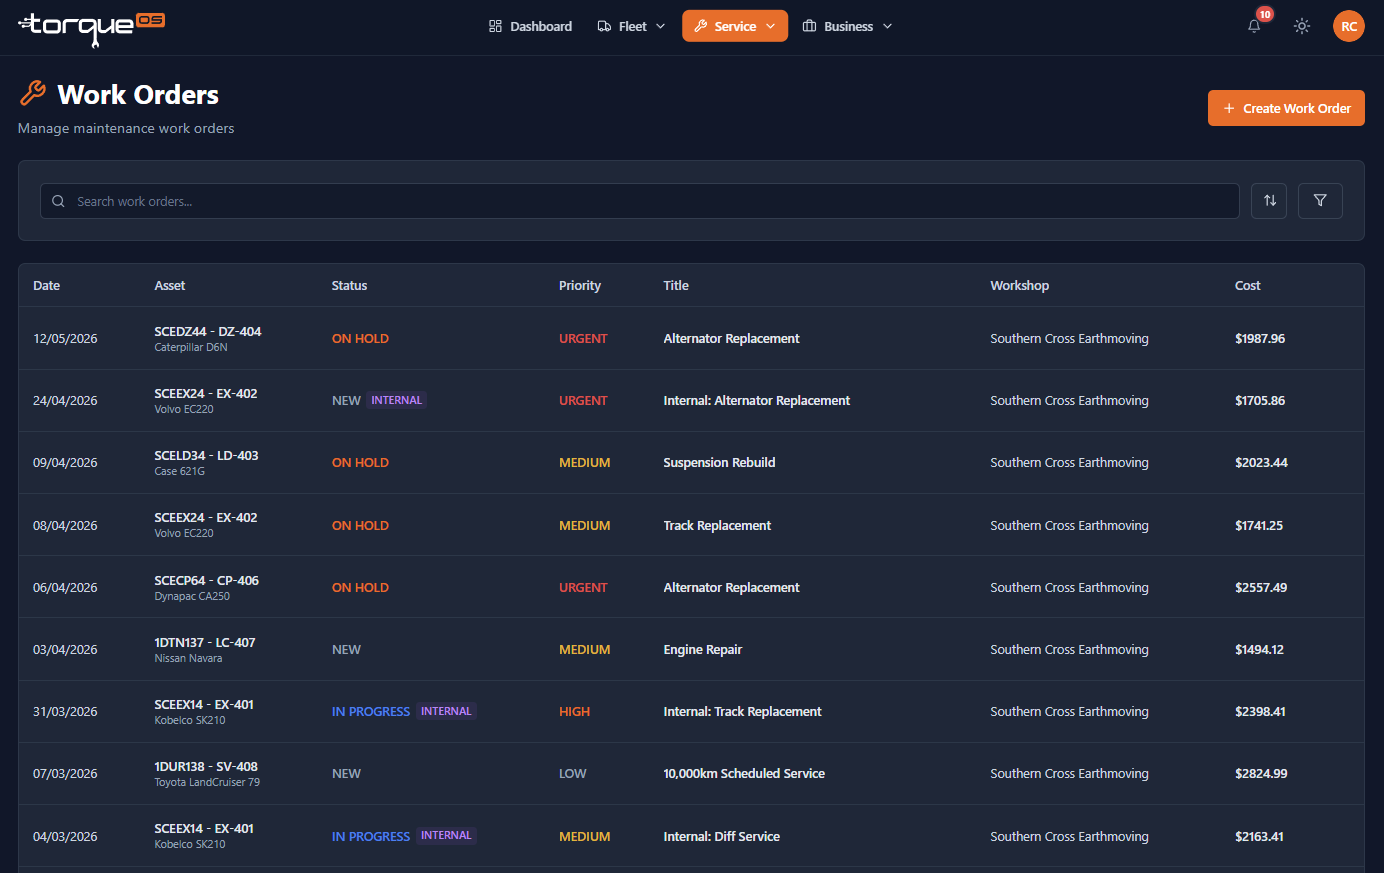Expand the Business menu chevron

tap(887, 26)
